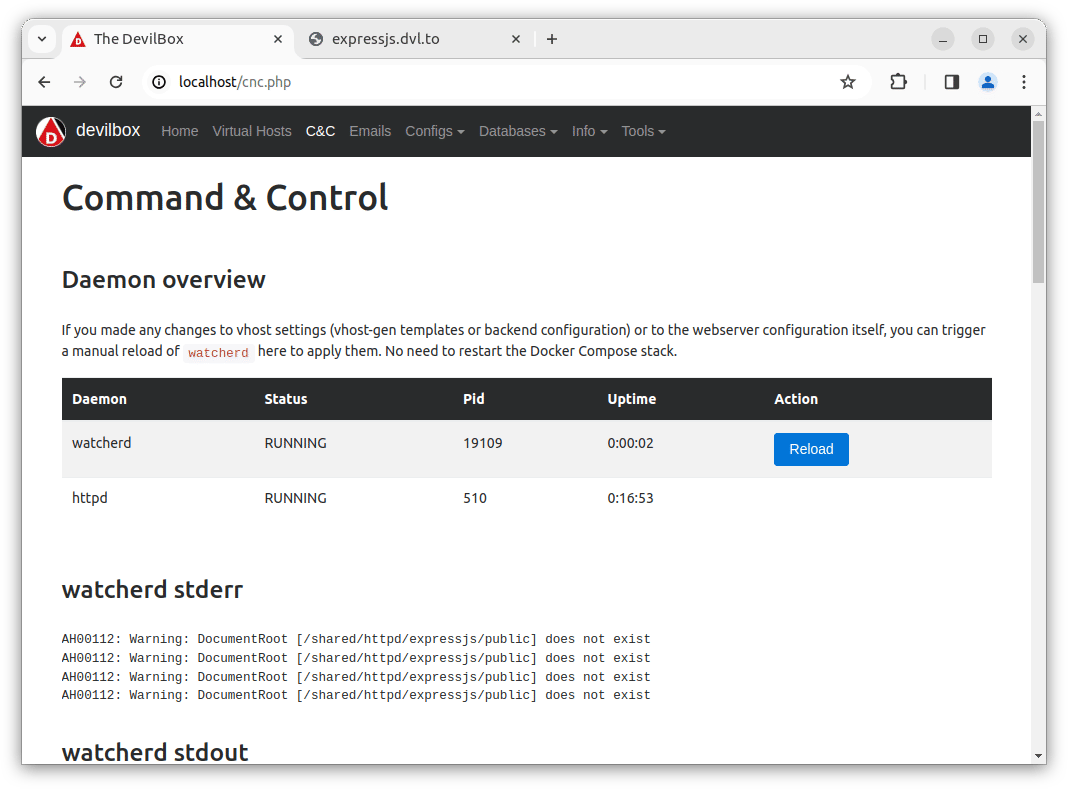Expand the Configs dropdown menu

[434, 131]
